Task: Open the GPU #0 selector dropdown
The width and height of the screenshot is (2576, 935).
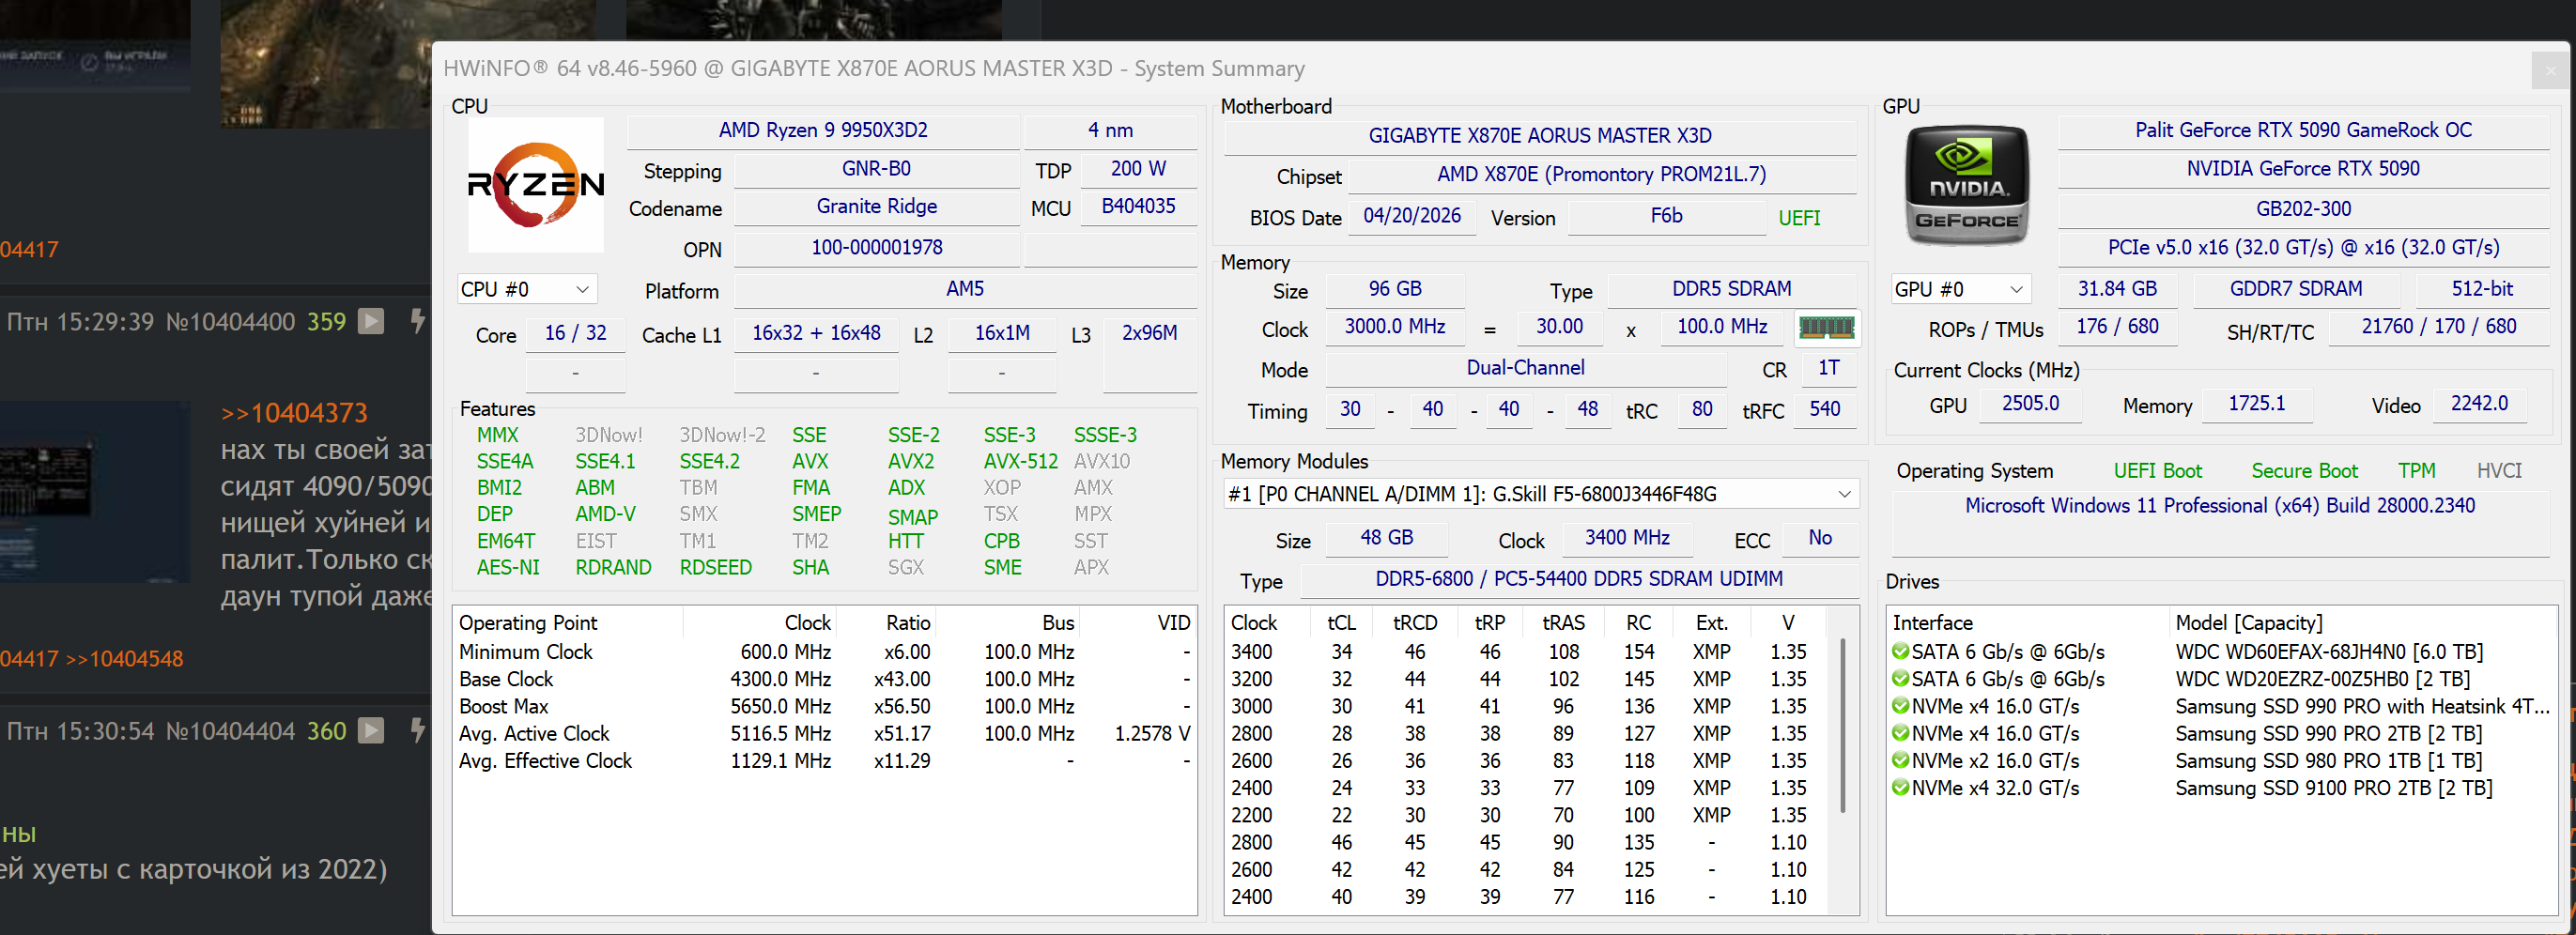Action: click(1960, 289)
